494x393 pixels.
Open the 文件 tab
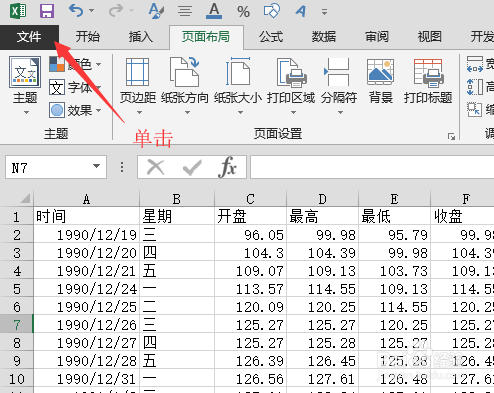29,37
